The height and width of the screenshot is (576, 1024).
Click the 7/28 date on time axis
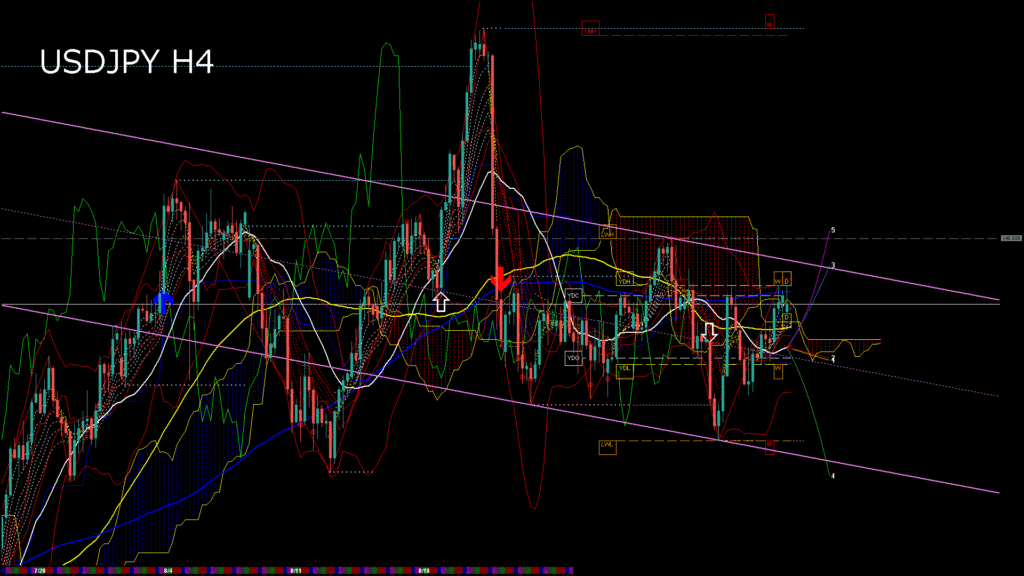[x=41, y=570]
